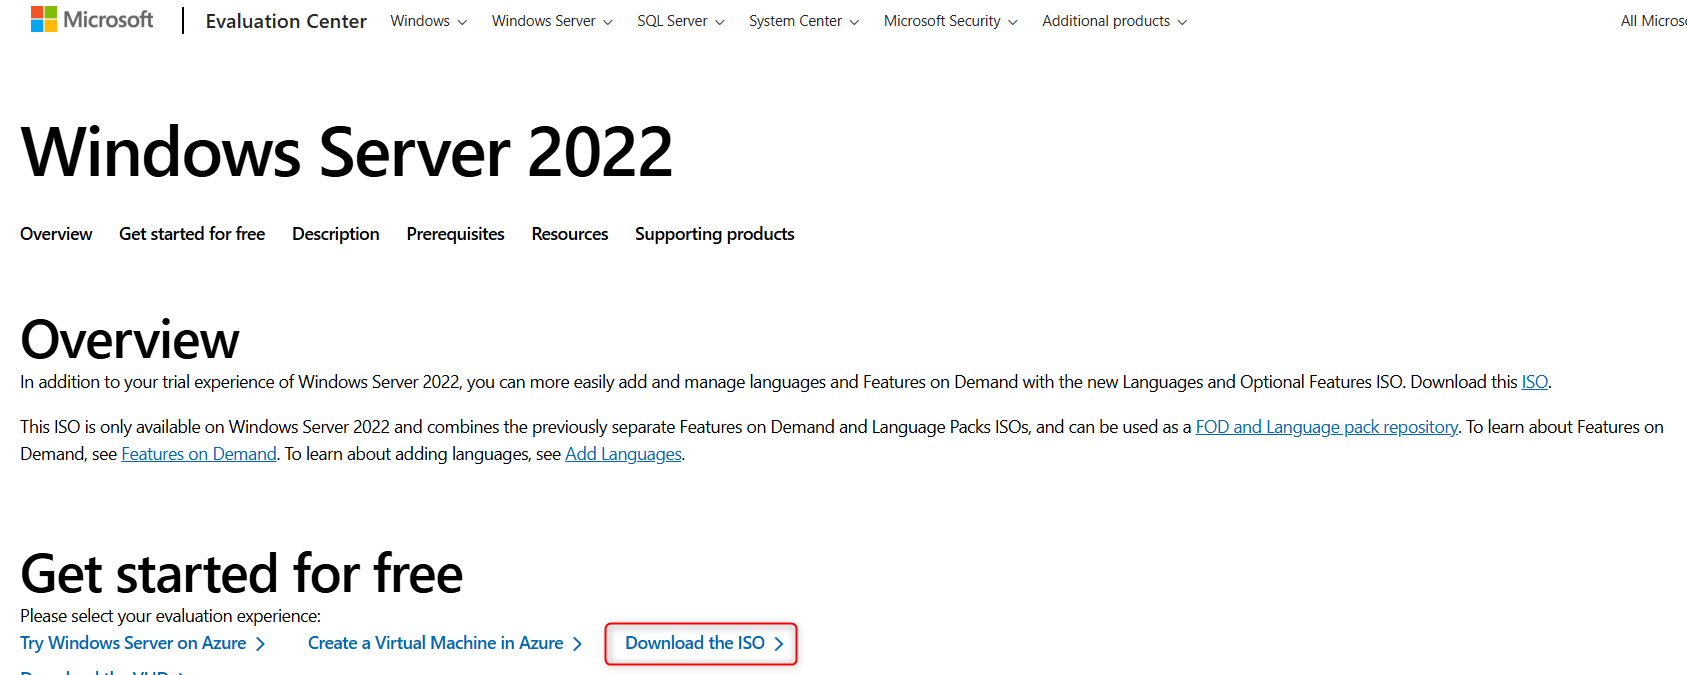Expand the Additional products dropdown menu
Viewport: 1687px width, 675px height.
(x=1115, y=21)
